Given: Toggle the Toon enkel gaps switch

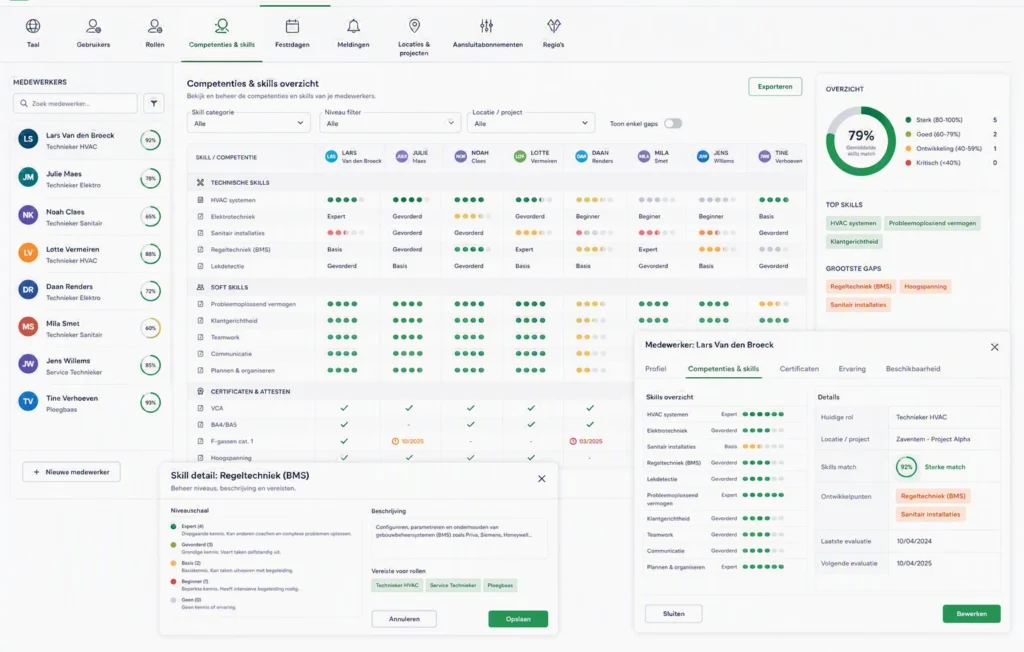Looking at the screenshot, I should coord(673,123).
